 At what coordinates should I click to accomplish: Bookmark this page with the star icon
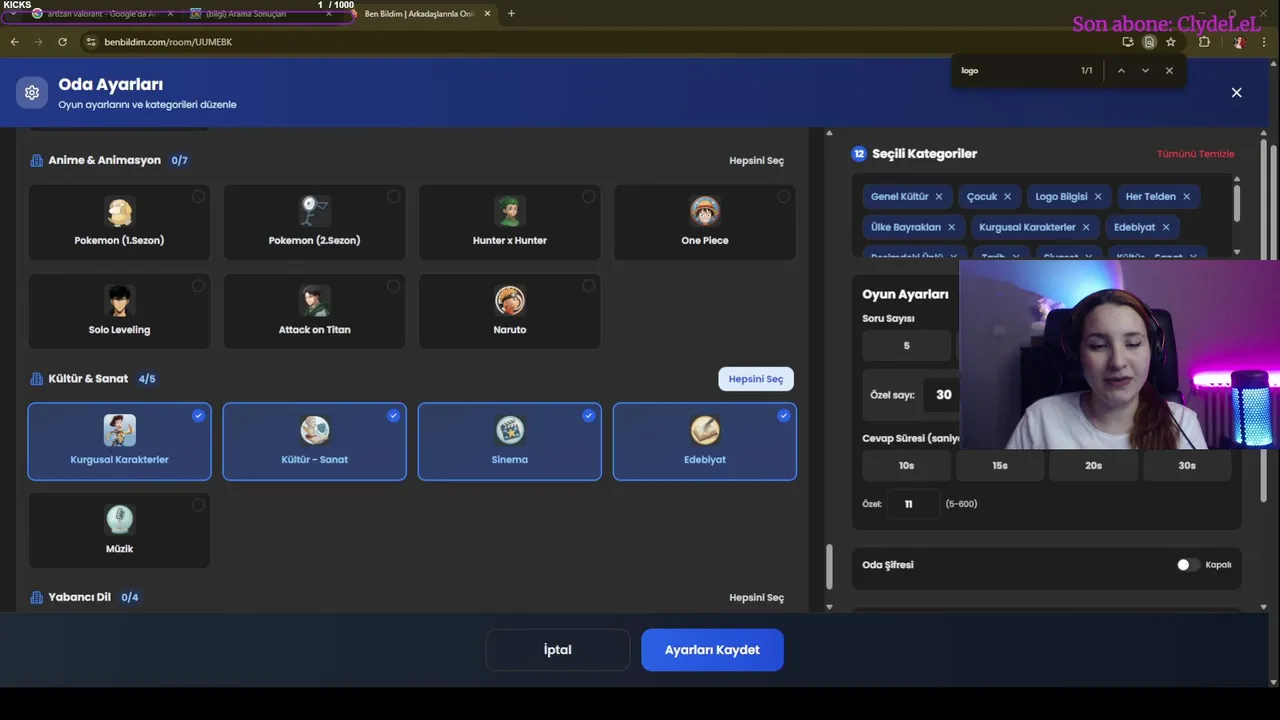tap(1171, 42)
